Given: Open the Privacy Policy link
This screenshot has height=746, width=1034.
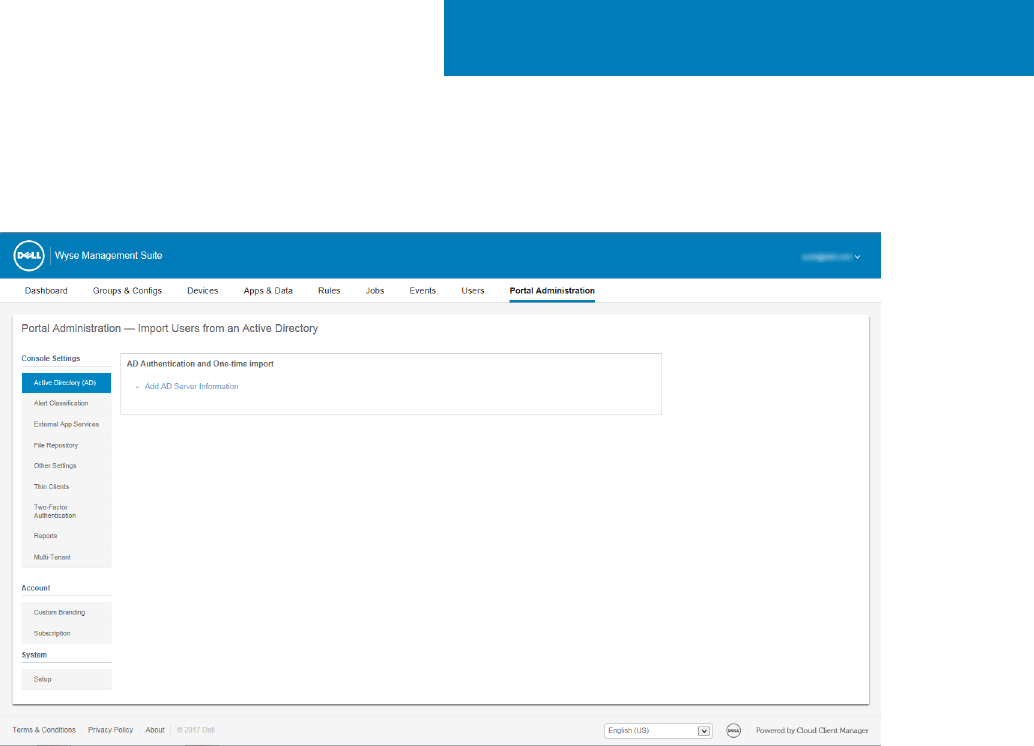Looking at the screenshot, I should click(110, 730).
